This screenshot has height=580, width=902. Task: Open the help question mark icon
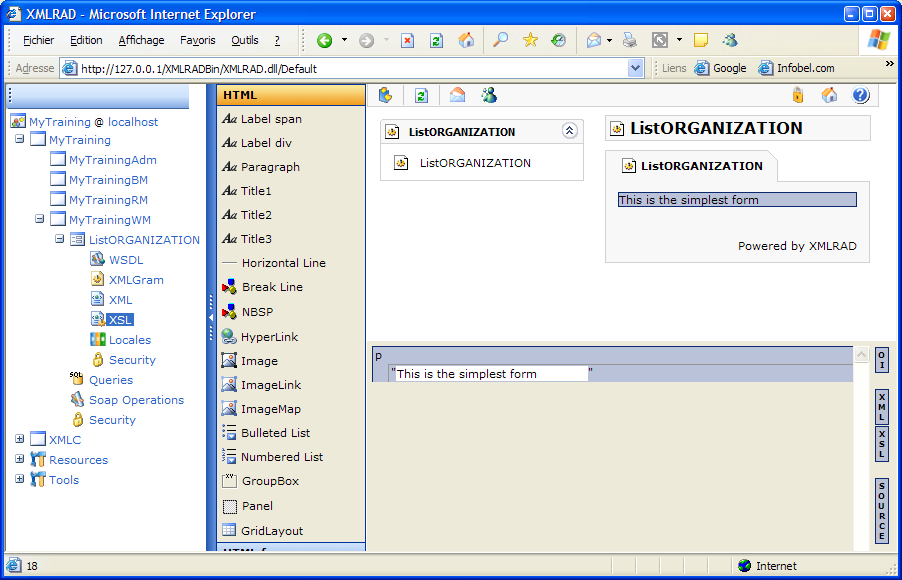click(860, 96)
